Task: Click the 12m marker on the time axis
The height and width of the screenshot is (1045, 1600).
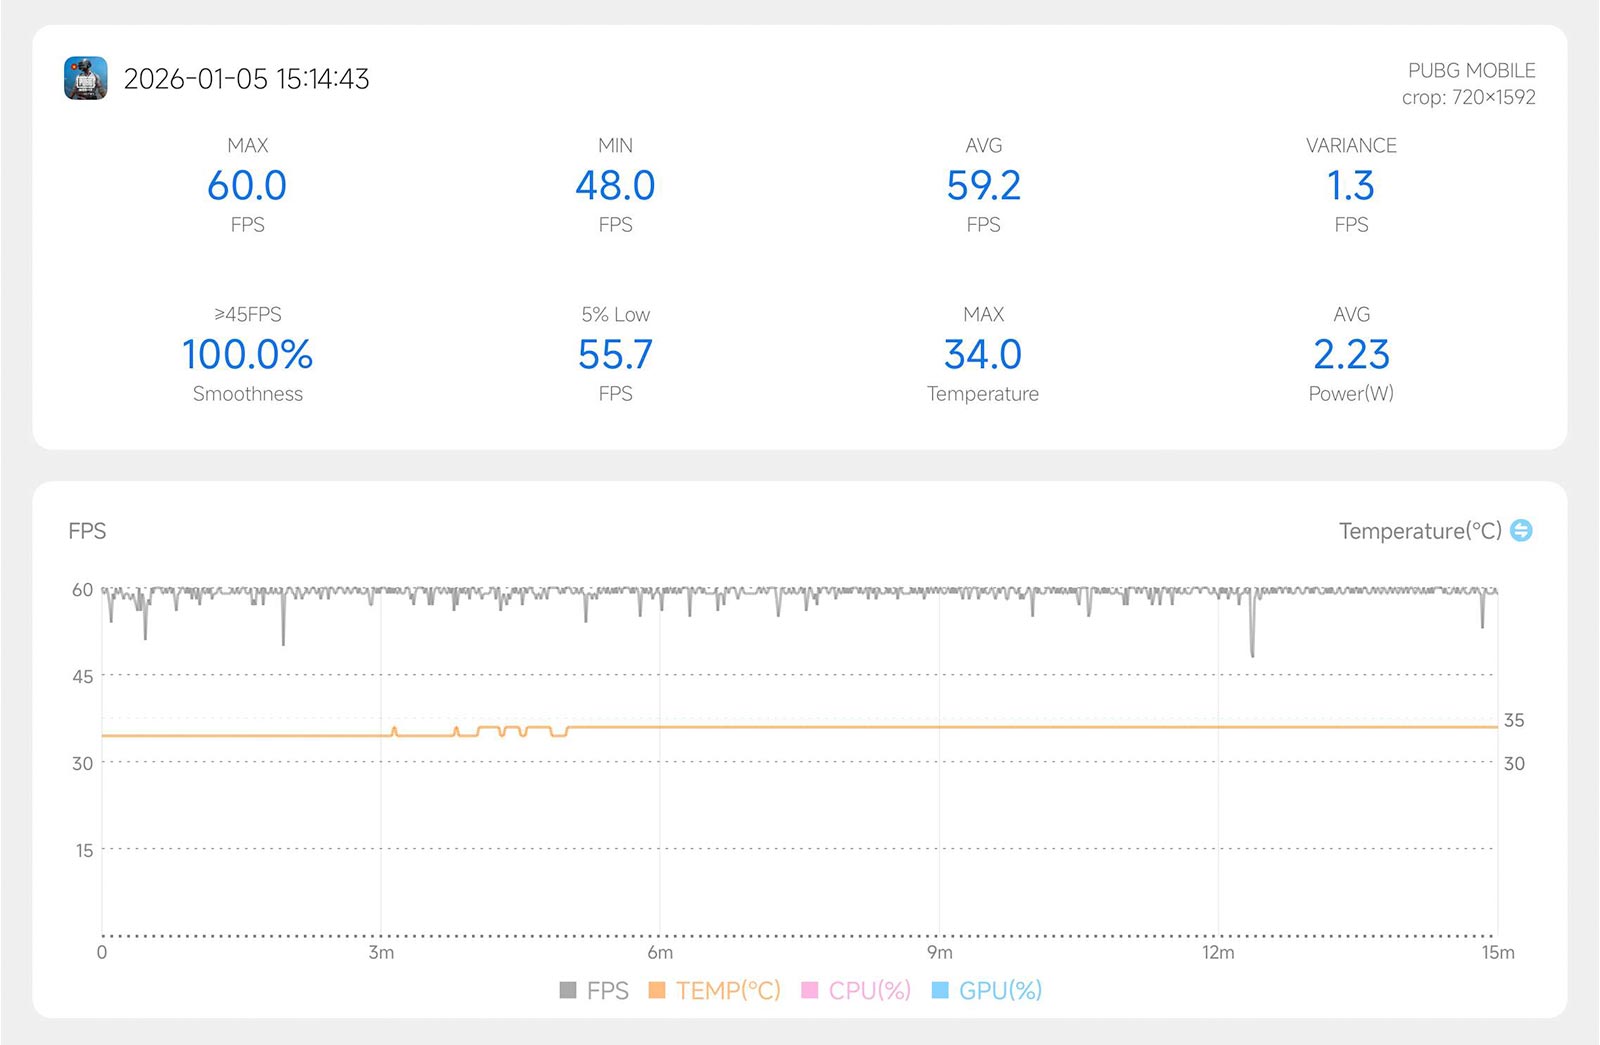Action: (x=1218, y=952)
